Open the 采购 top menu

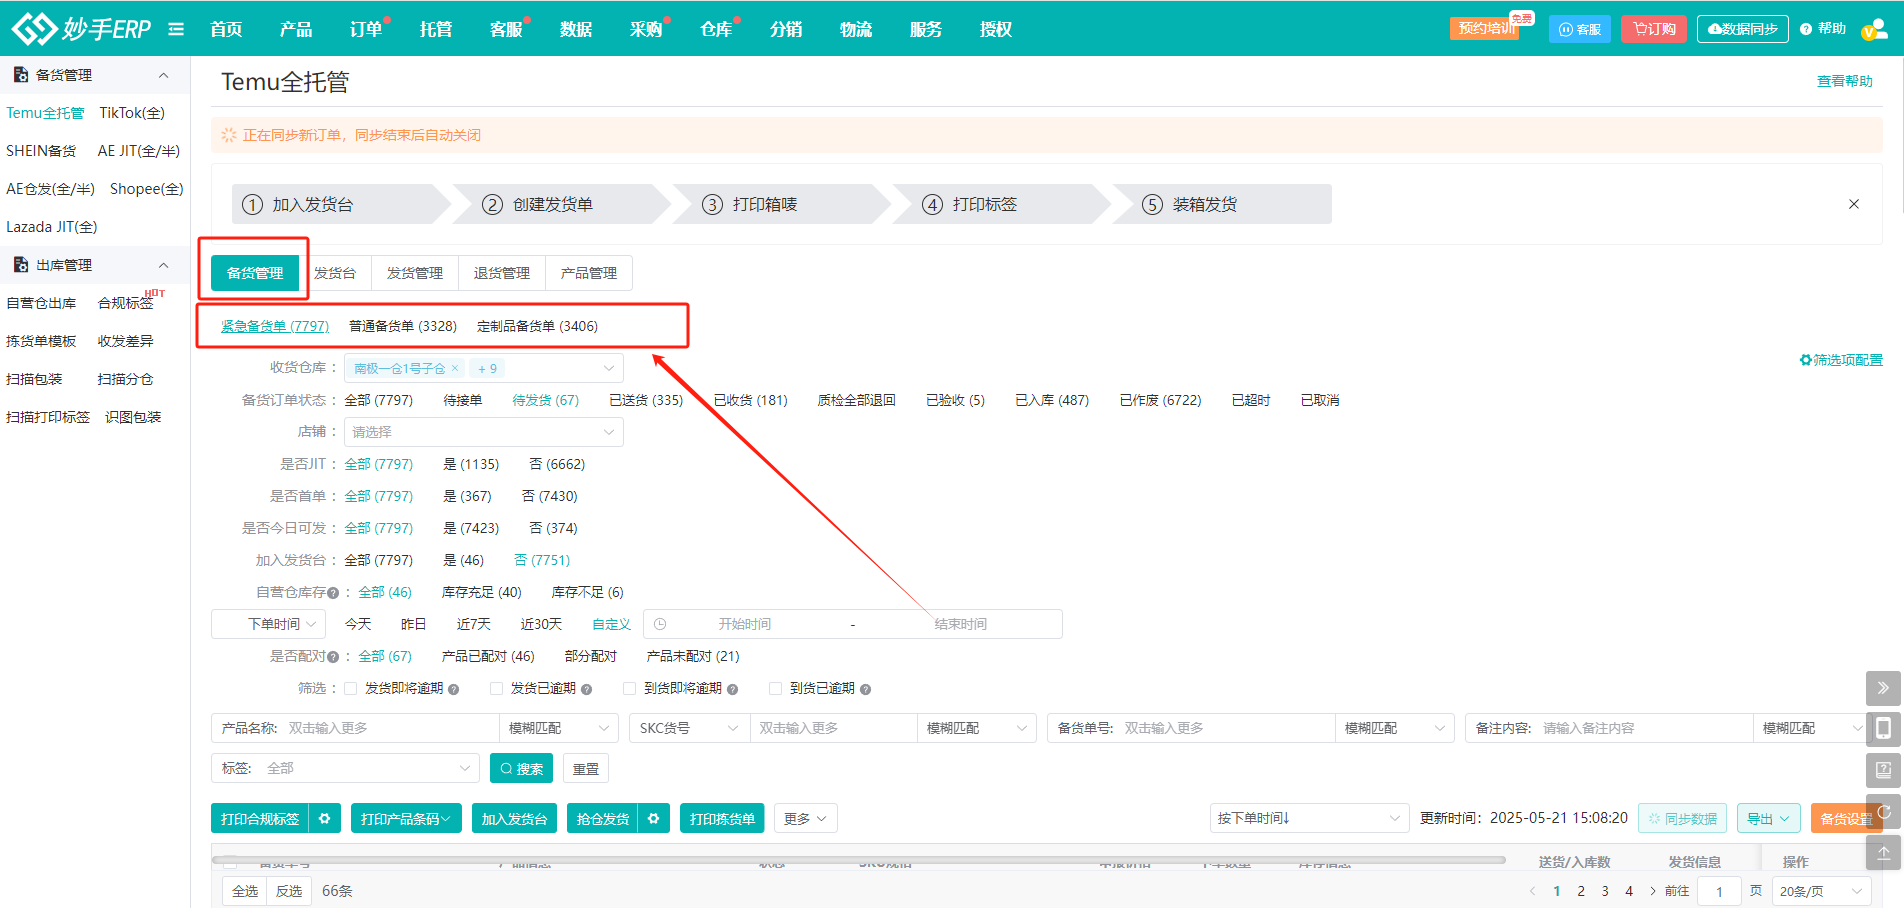click(646, 29)
